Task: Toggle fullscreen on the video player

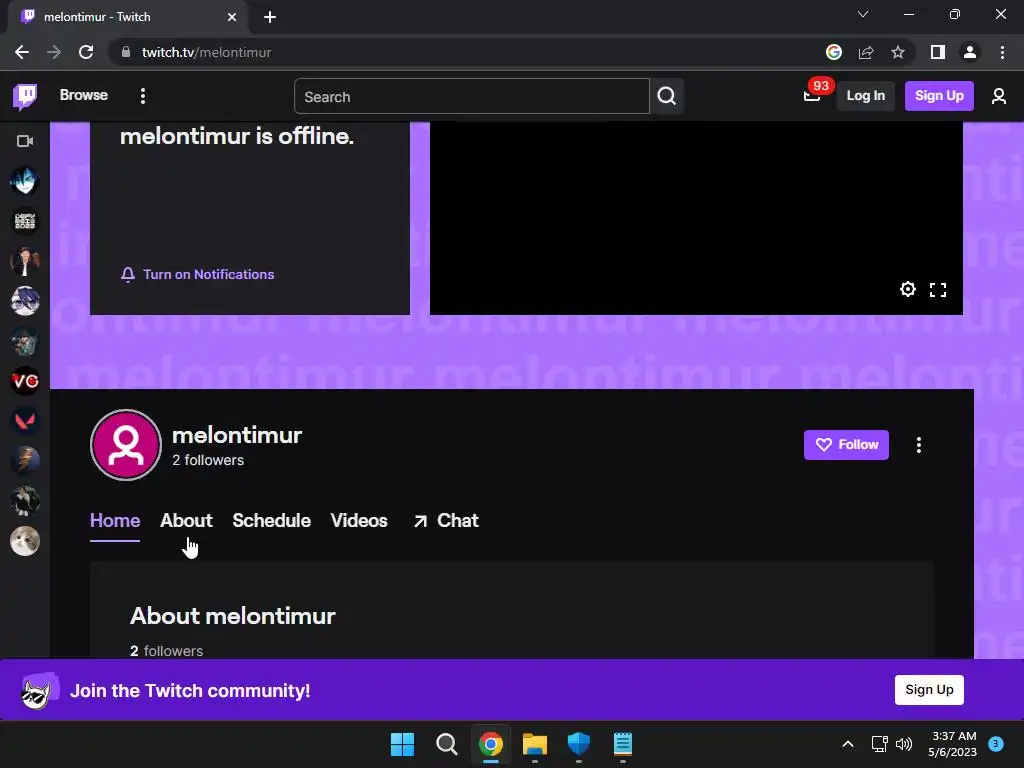Action: [937, 290]
